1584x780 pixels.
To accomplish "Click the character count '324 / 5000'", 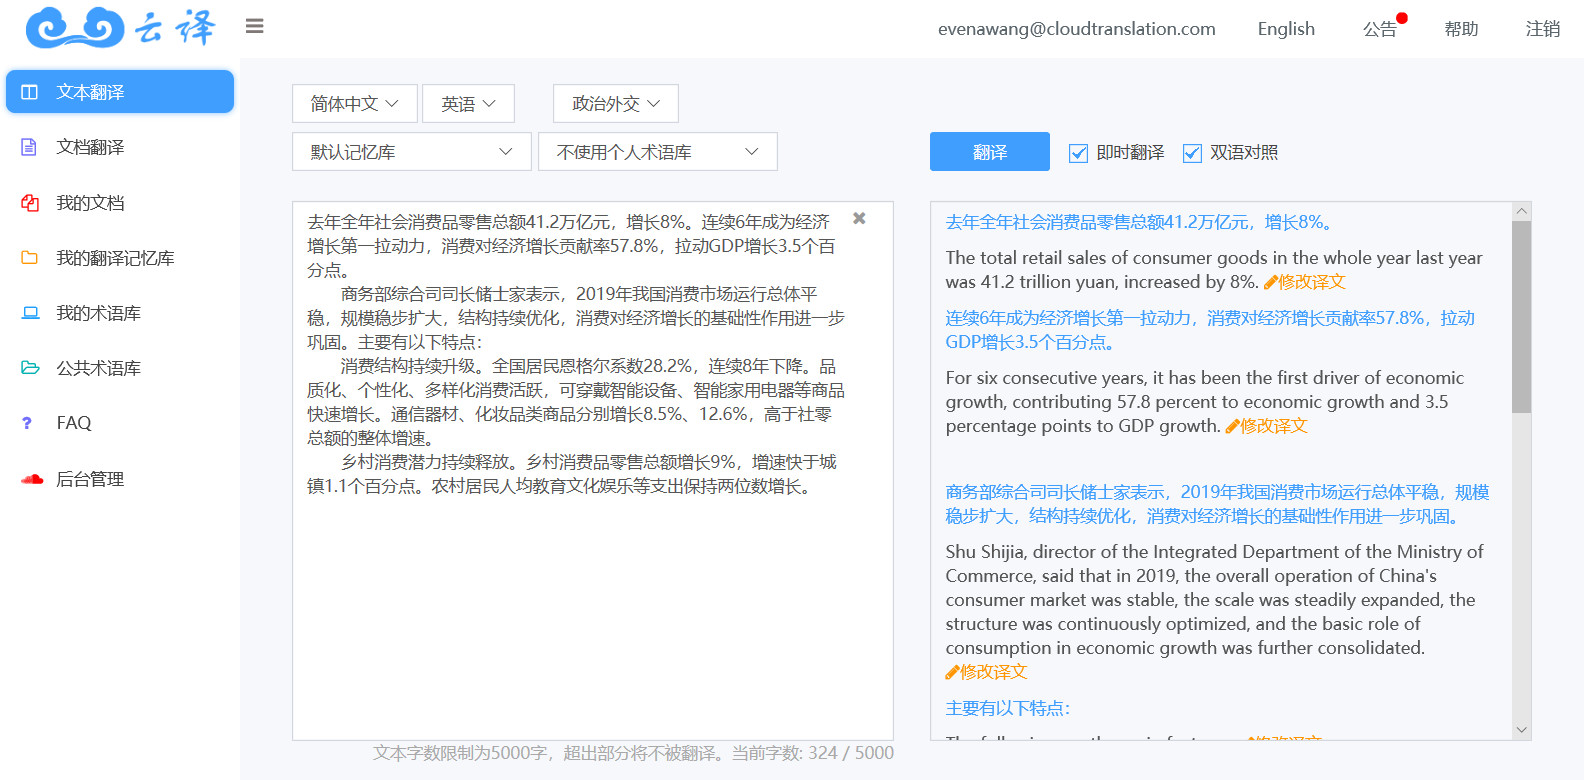I will [851, 753].
